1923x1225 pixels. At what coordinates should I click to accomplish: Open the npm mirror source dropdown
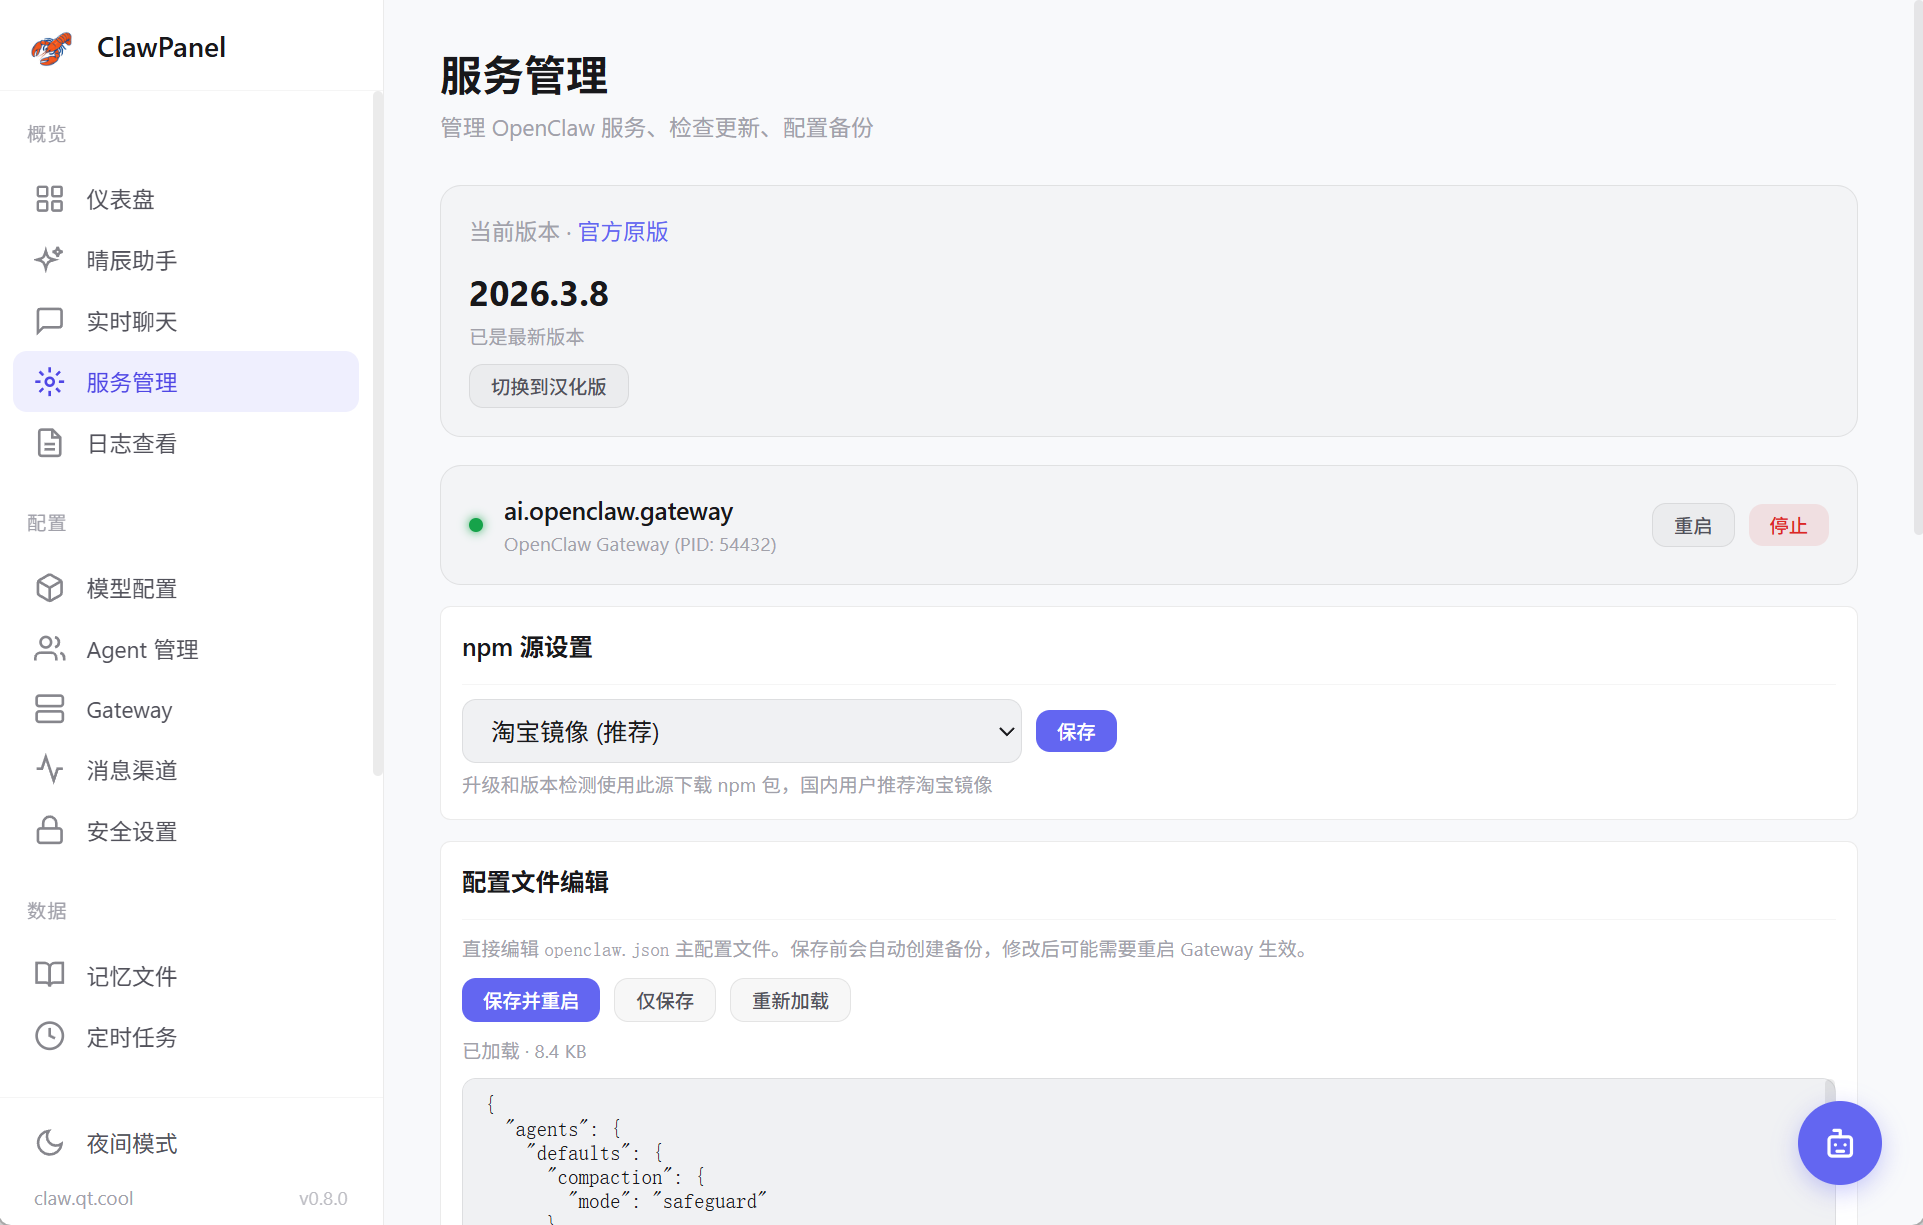click(x=741, y=731)
